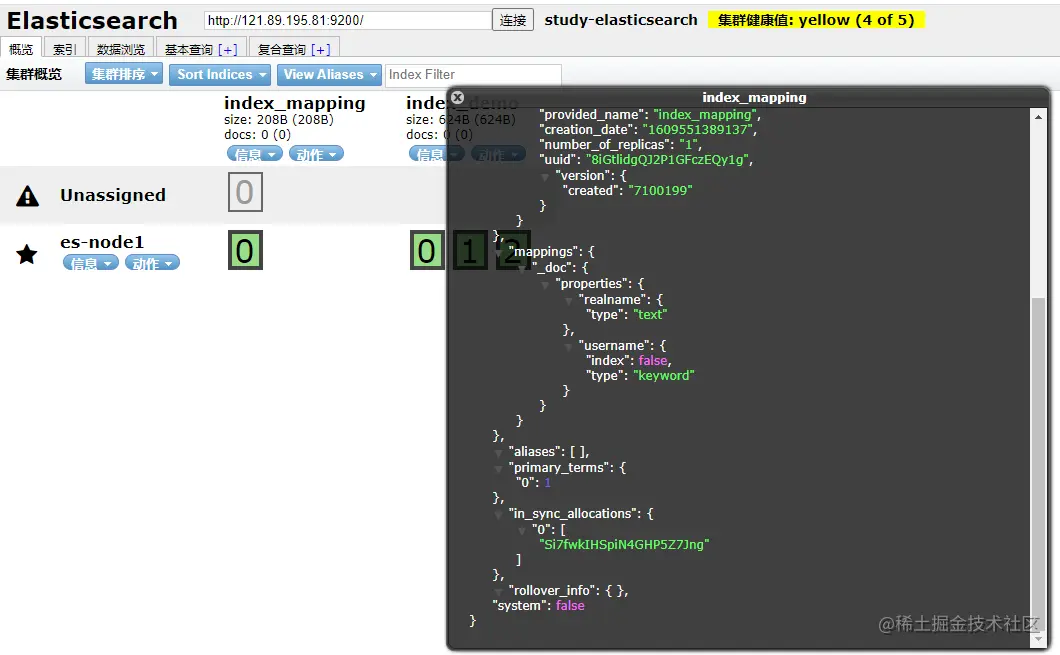1060x655 pixels.
Task: Click the popup scrollbar down arrow
Action: [1038, 639]
